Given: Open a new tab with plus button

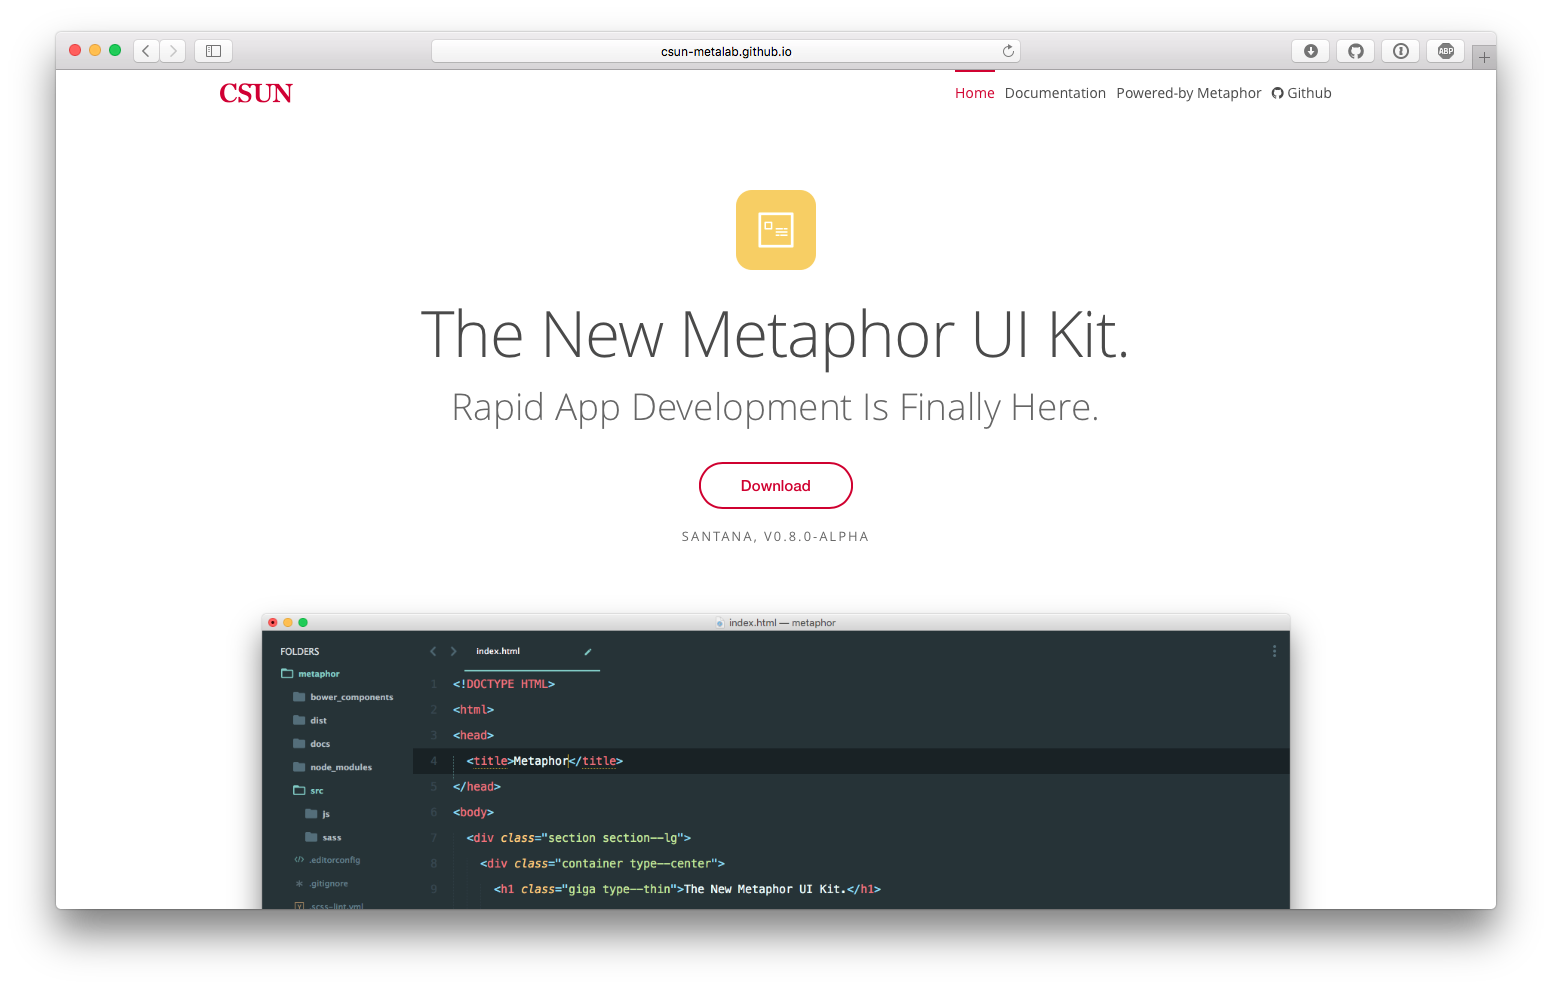Looking at the screenshot, I should (x=1484, y=58).
